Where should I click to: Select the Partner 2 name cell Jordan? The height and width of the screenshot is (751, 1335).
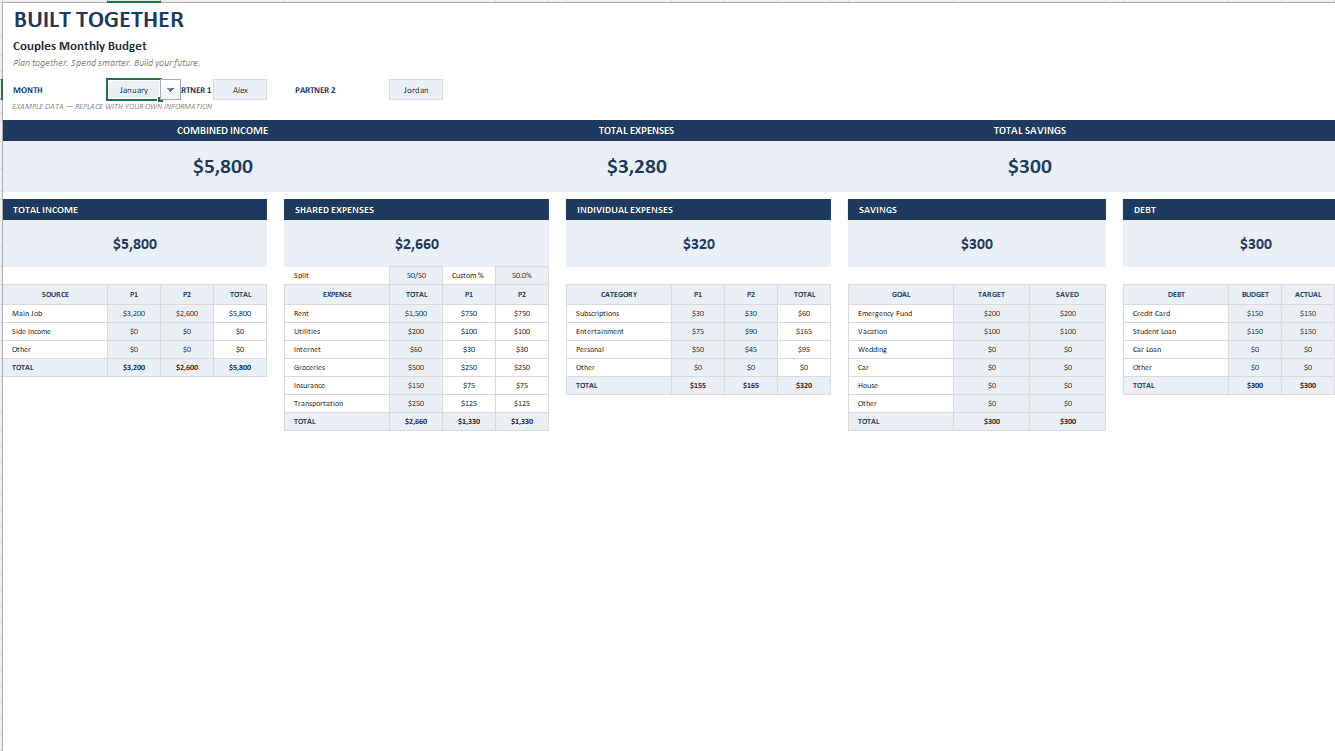pos(416,90)
